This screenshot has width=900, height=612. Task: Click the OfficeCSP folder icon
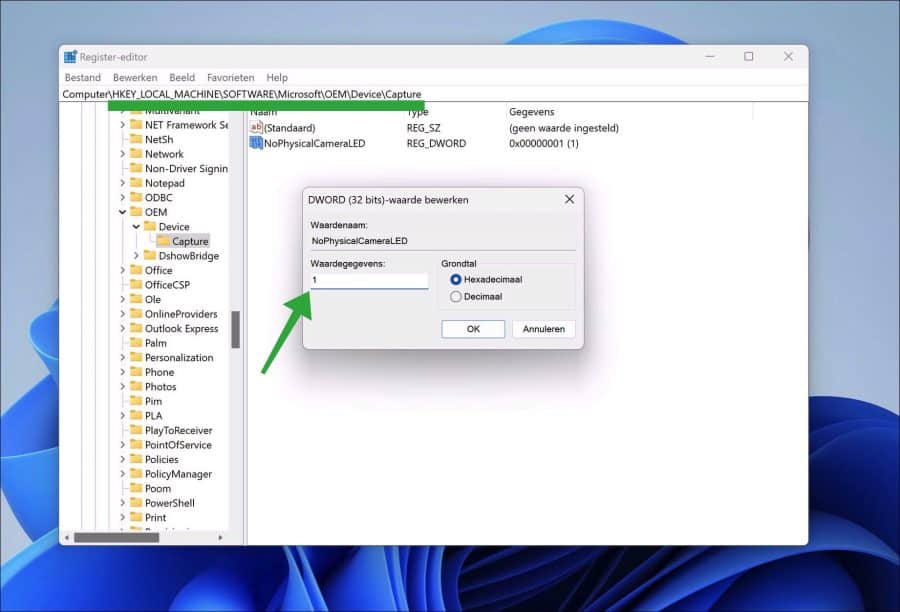click(x=136, y=285)
